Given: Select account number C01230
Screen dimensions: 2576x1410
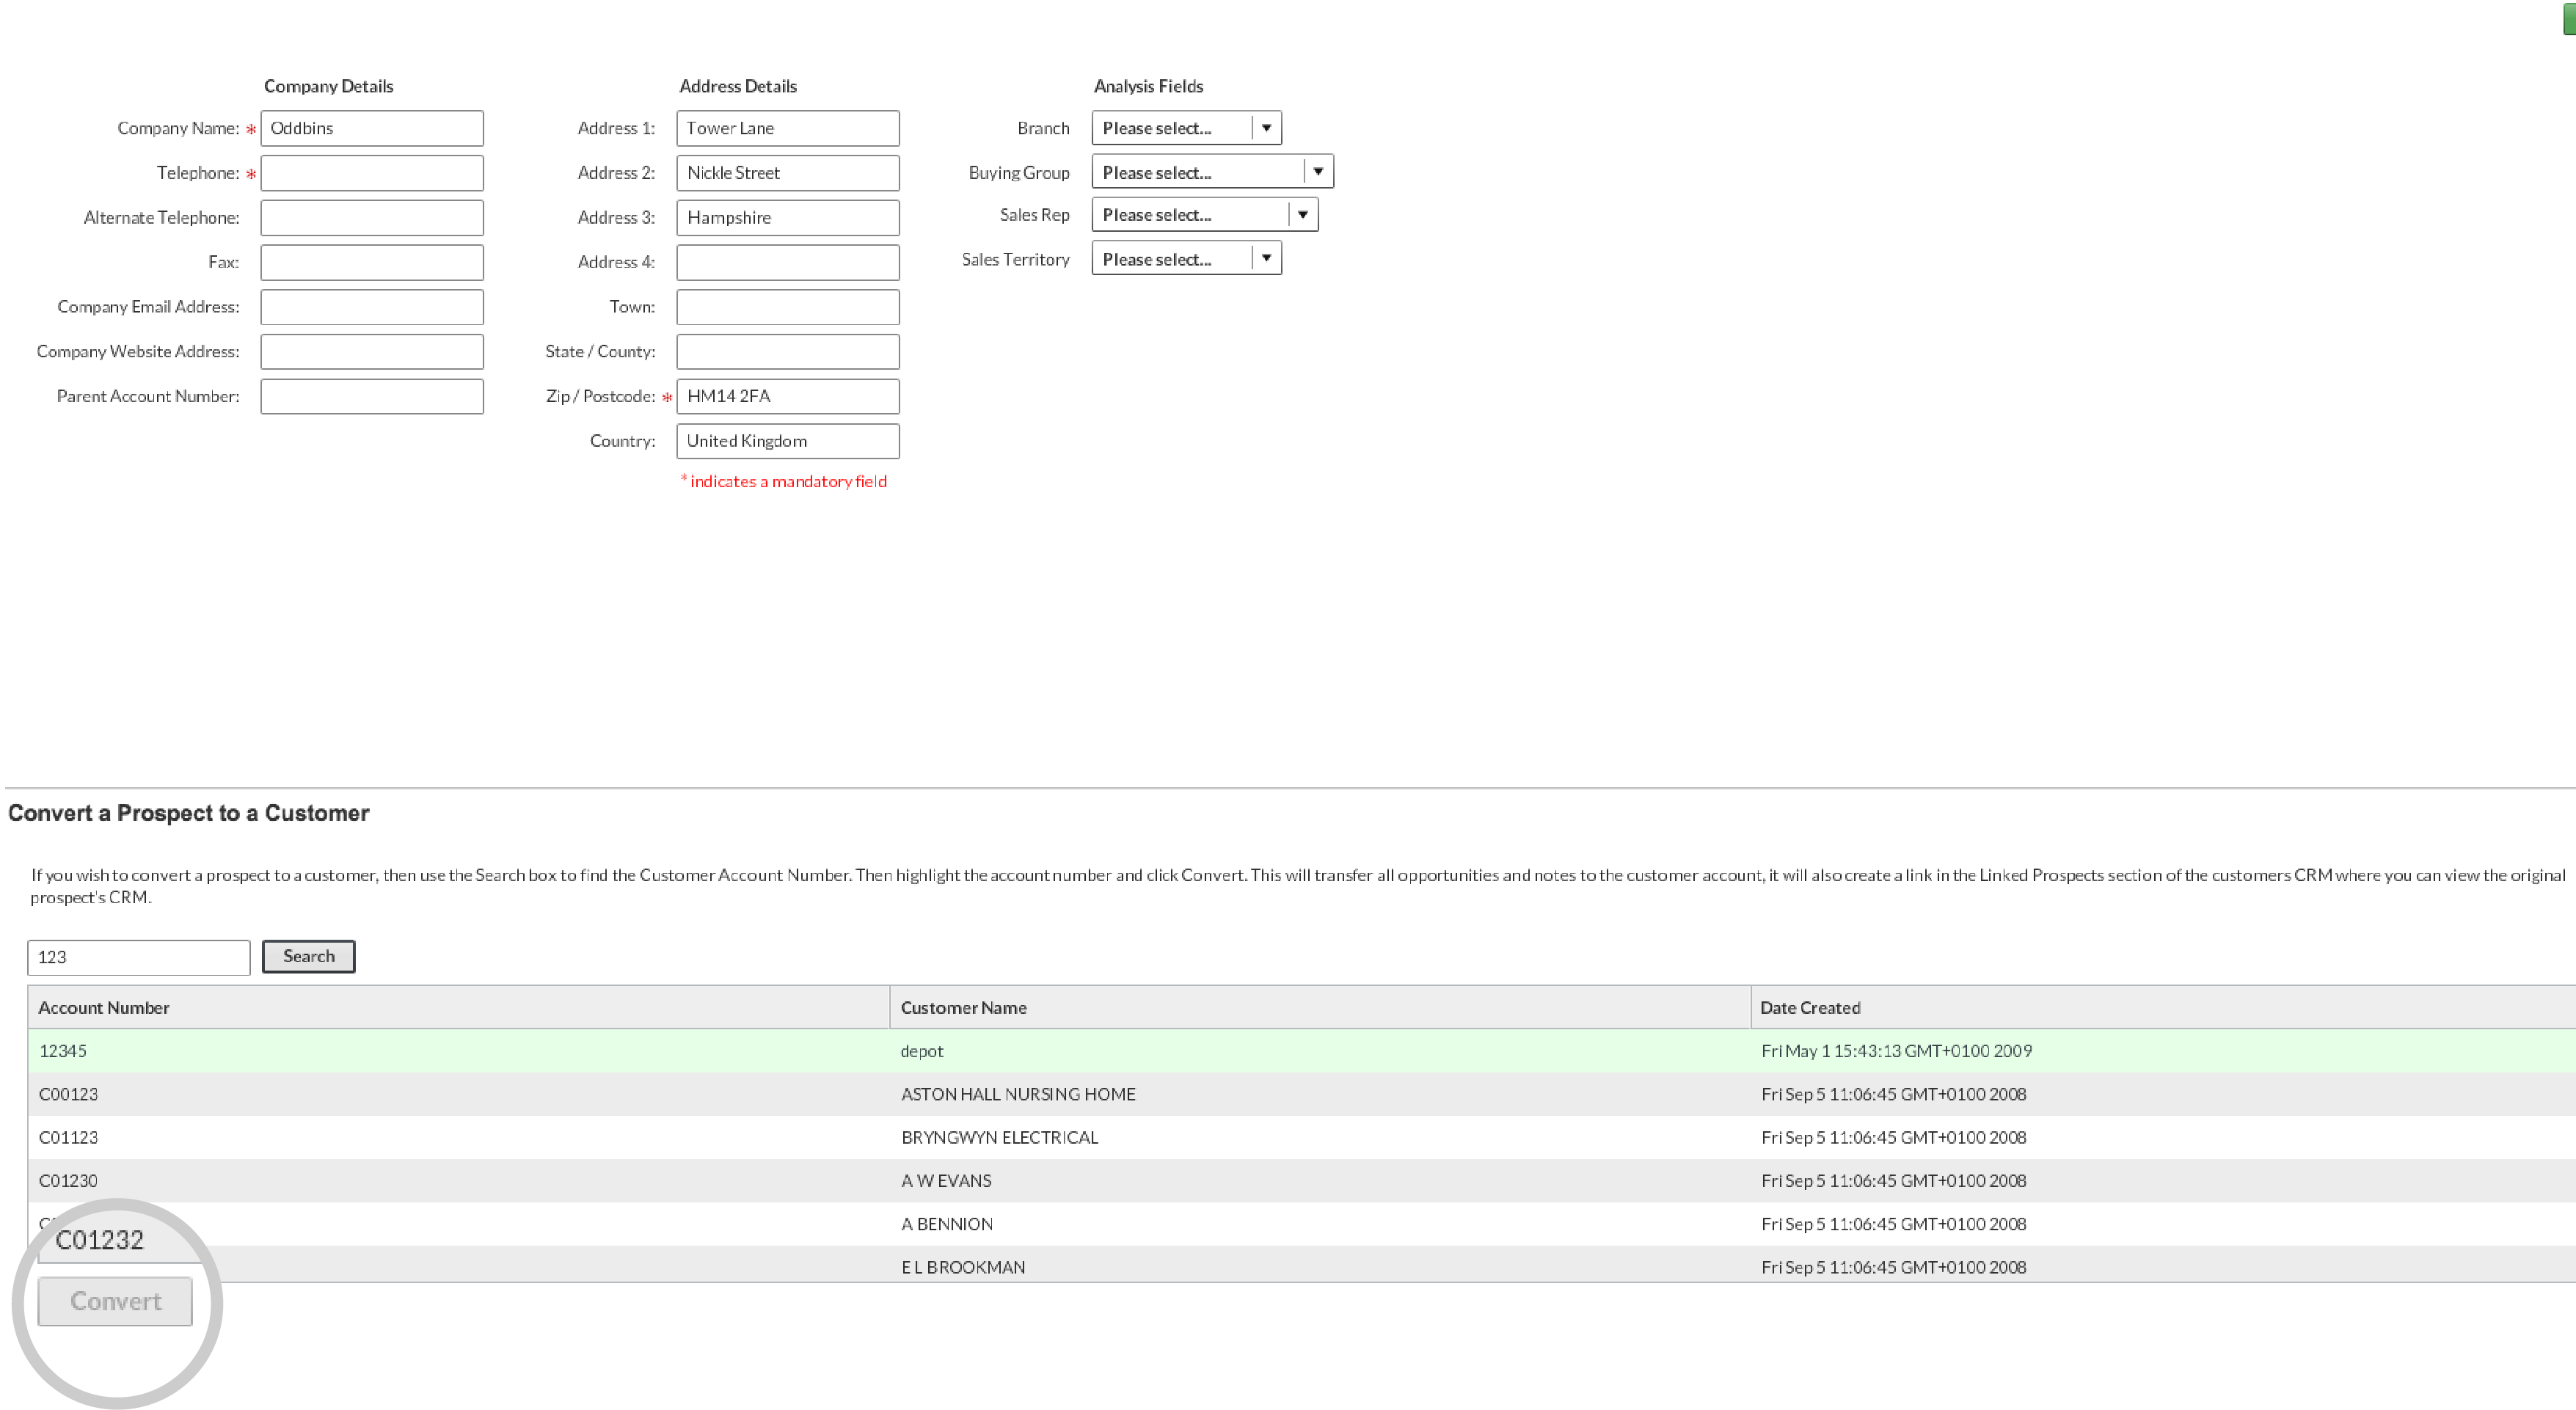Looking at the screenshot, I should tap(68, 1181).
